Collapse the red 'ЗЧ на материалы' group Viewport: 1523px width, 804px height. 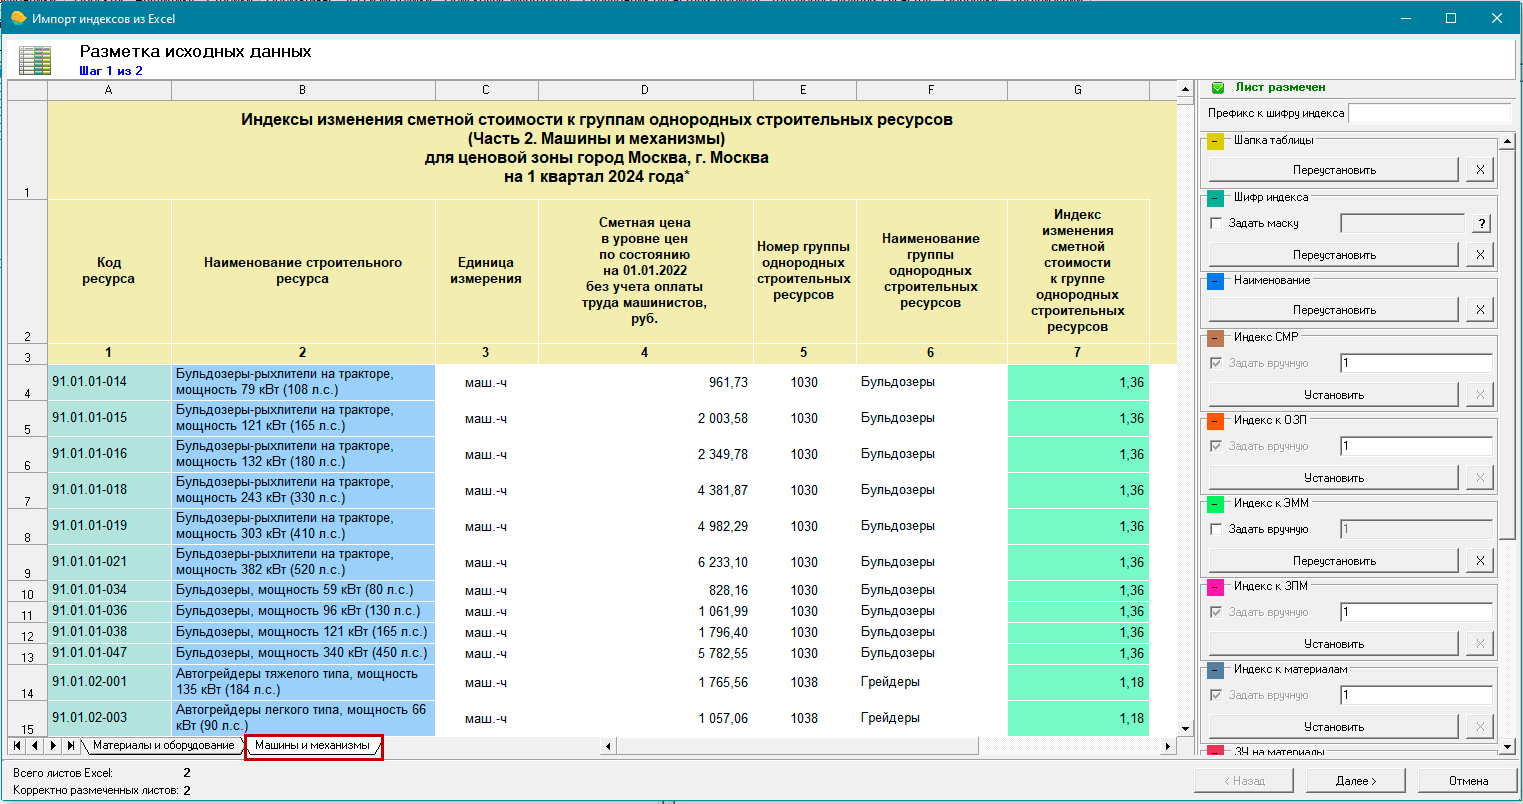point(1216,751)
